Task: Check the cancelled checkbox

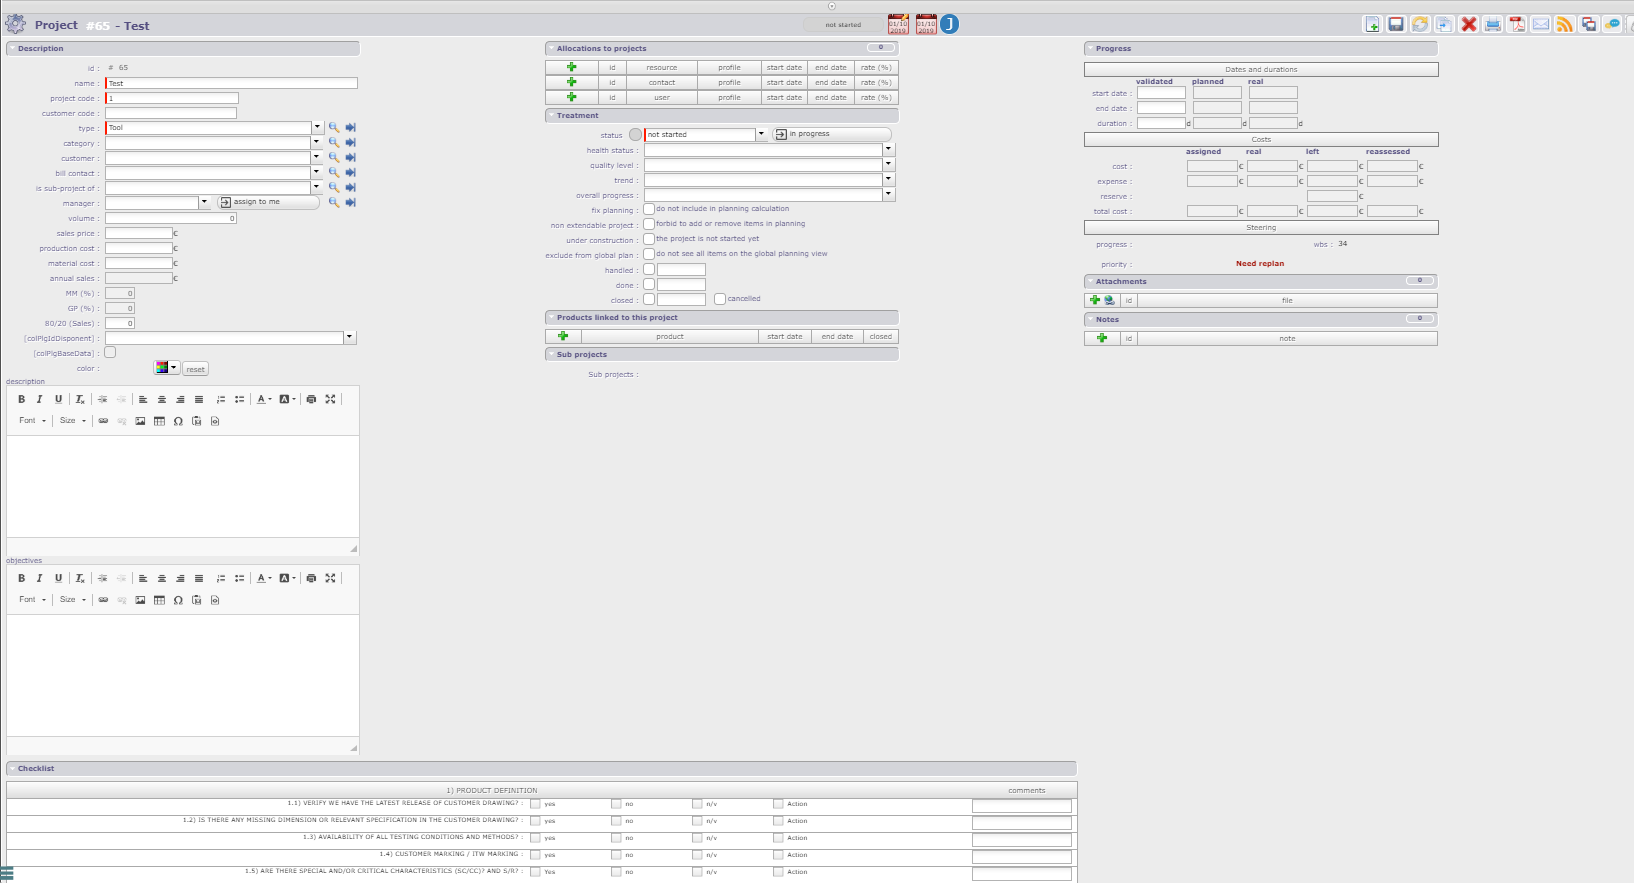Action: pyautogui.click(x=720, y=299)
